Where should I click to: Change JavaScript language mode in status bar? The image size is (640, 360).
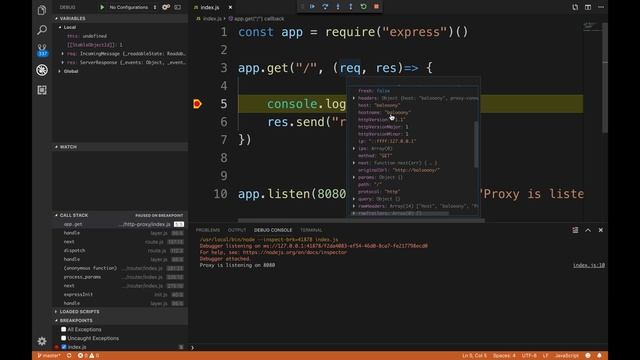click(x=567, y=356)
